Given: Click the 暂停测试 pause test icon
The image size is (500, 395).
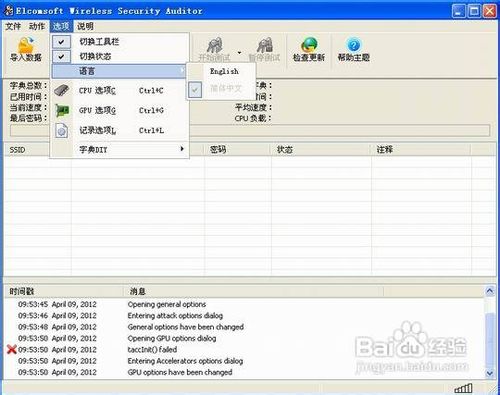Looking at the screenshot, I should pyautogui.click(x=265, y=45).
